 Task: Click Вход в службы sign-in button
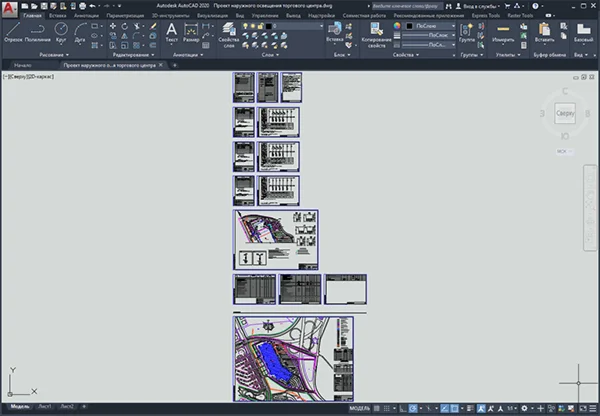[478, 6]
